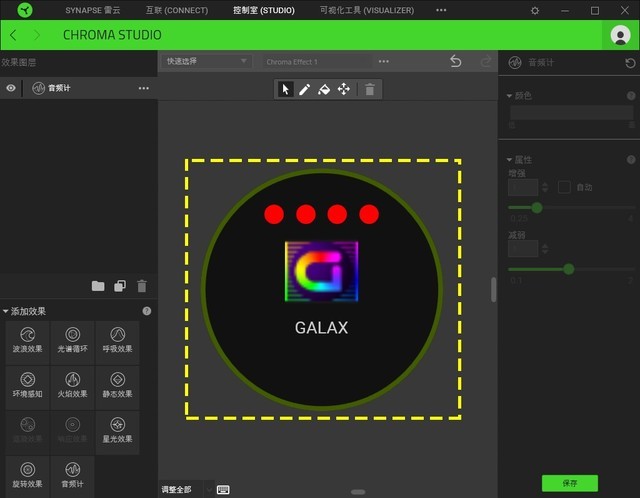
Task: Click the first red LED on GALAX device
Action: pos(274,214)
